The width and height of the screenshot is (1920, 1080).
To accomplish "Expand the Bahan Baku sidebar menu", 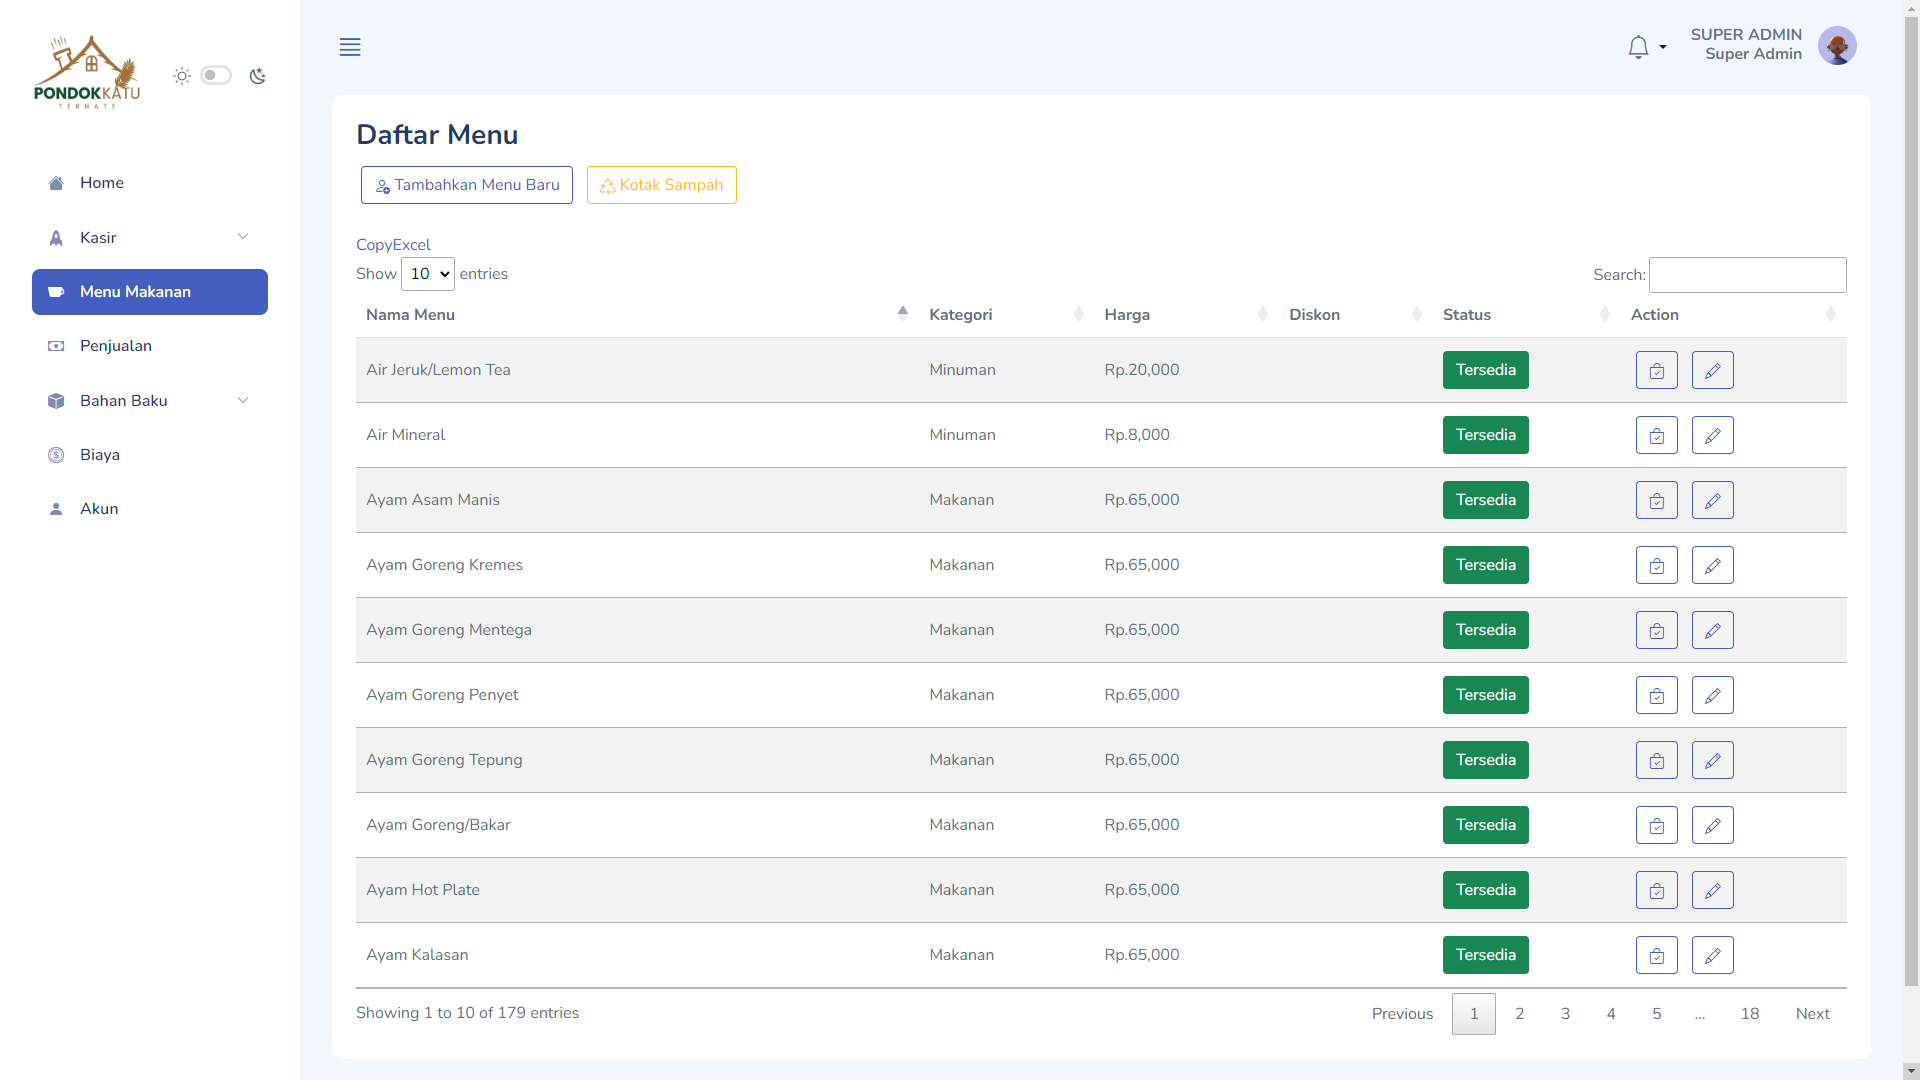I will 150,401.
